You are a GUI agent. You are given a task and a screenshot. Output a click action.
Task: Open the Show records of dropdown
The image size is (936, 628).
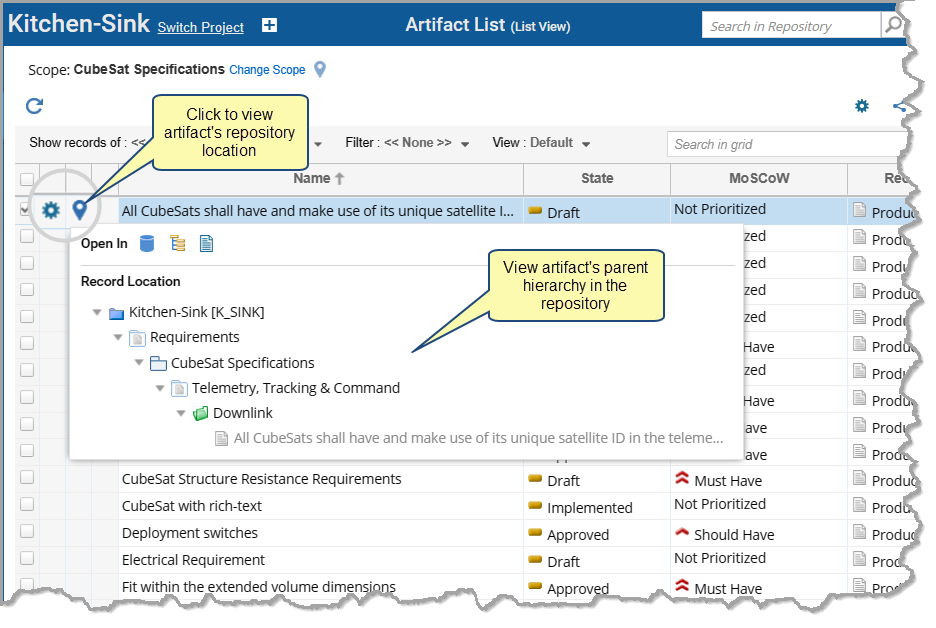click(318, 144)
